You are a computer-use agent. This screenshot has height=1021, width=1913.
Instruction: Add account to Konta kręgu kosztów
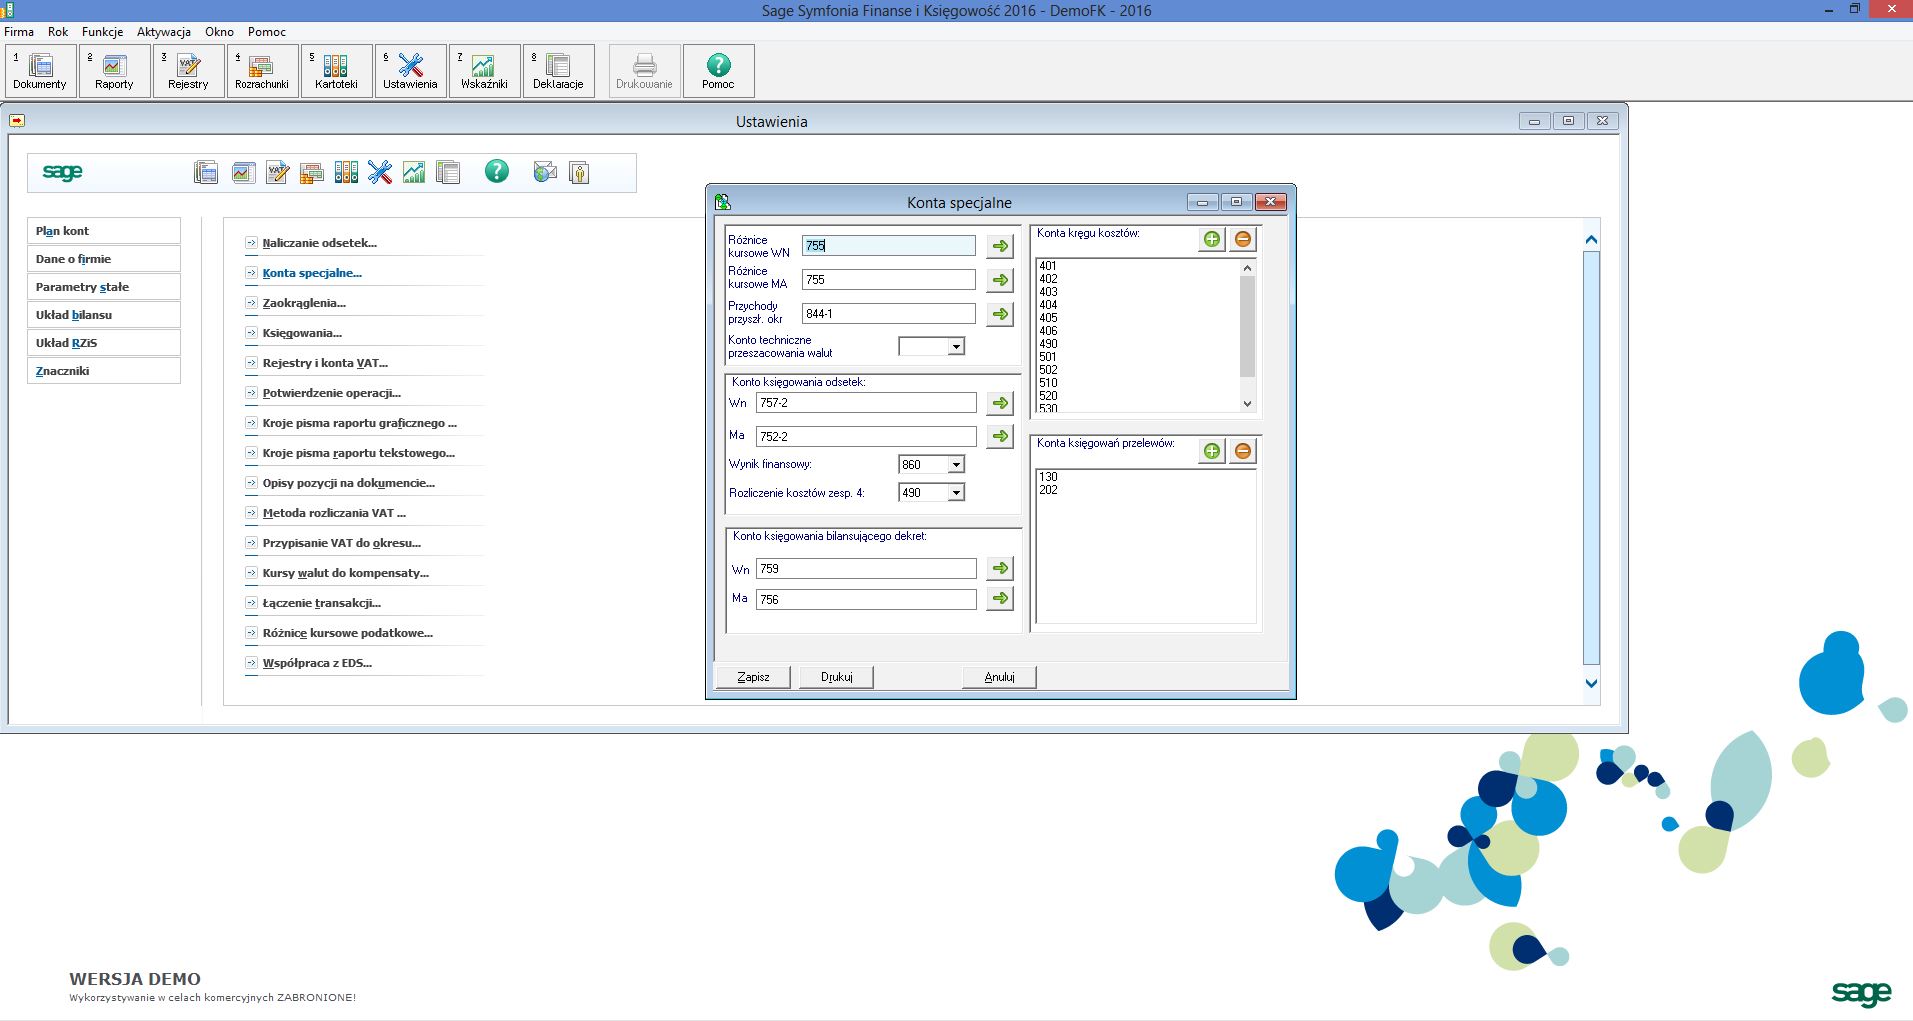pos(1212,239)
